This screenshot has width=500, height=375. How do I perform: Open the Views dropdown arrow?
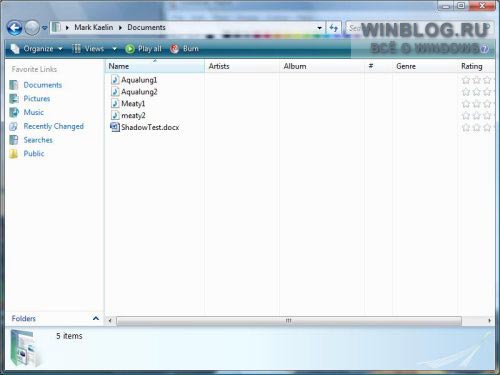[x=114, y=49]
